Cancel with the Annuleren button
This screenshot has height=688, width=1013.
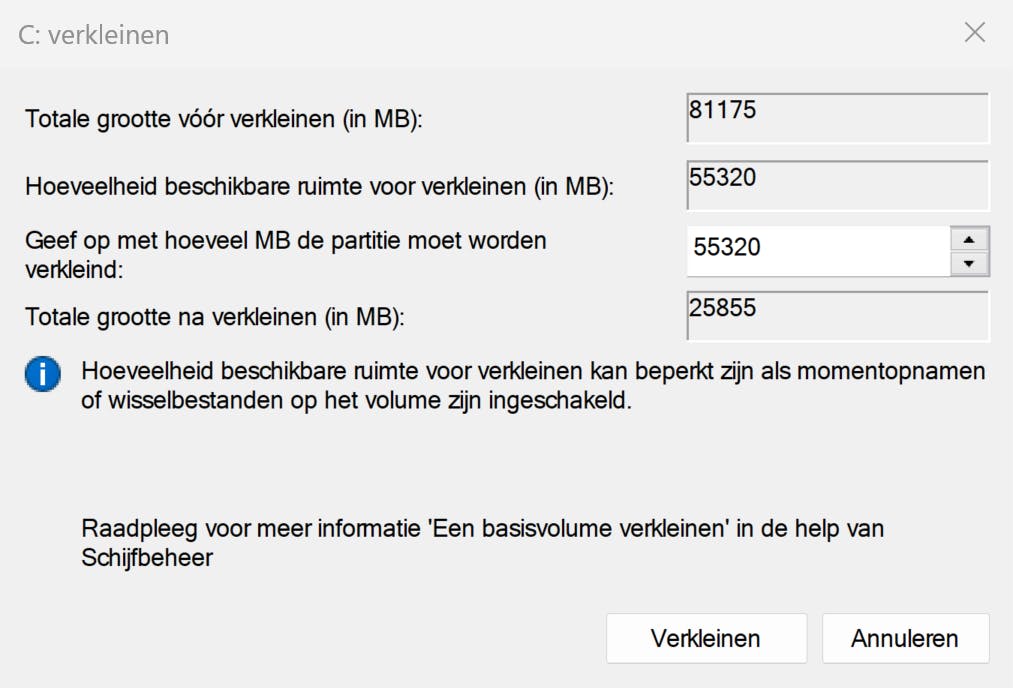(x=905, y=639)
